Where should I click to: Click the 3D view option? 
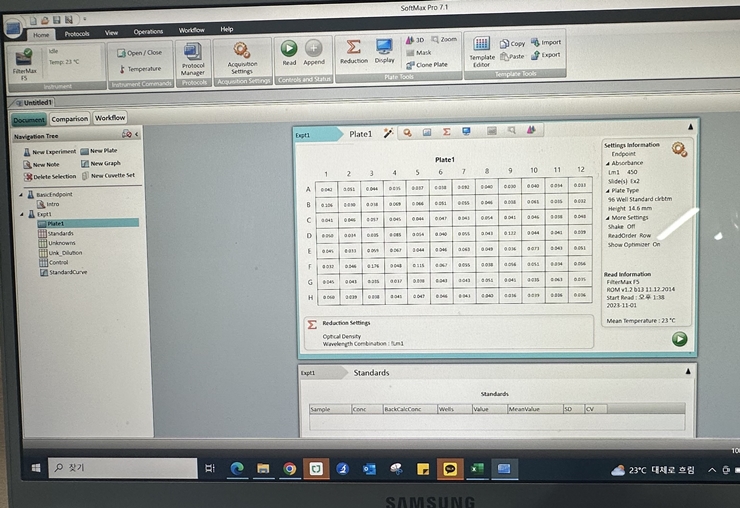[415, 40]
